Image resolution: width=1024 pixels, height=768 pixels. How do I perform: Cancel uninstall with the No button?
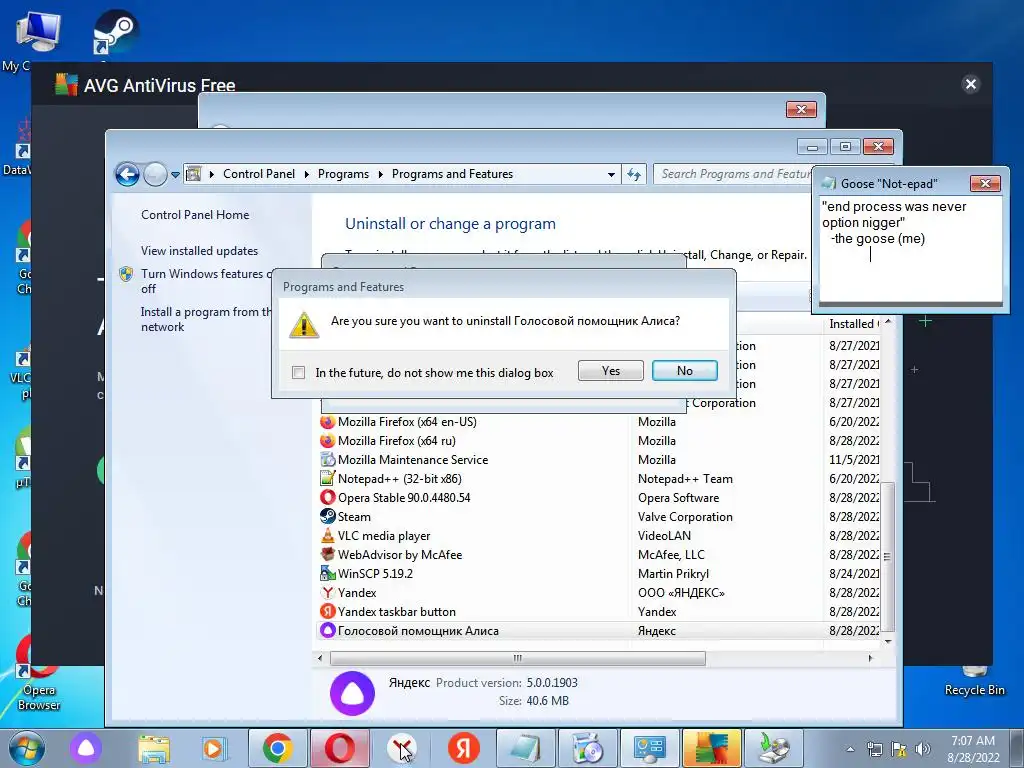tap(684, 371)
